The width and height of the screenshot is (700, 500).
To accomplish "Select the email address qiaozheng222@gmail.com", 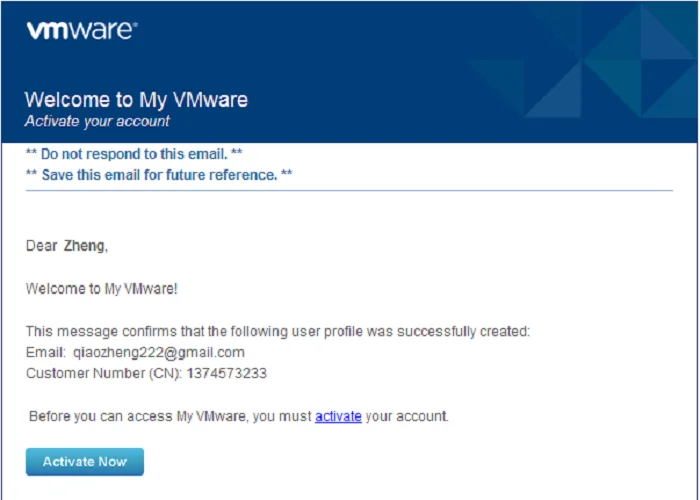I will click(x=159, y=352).
